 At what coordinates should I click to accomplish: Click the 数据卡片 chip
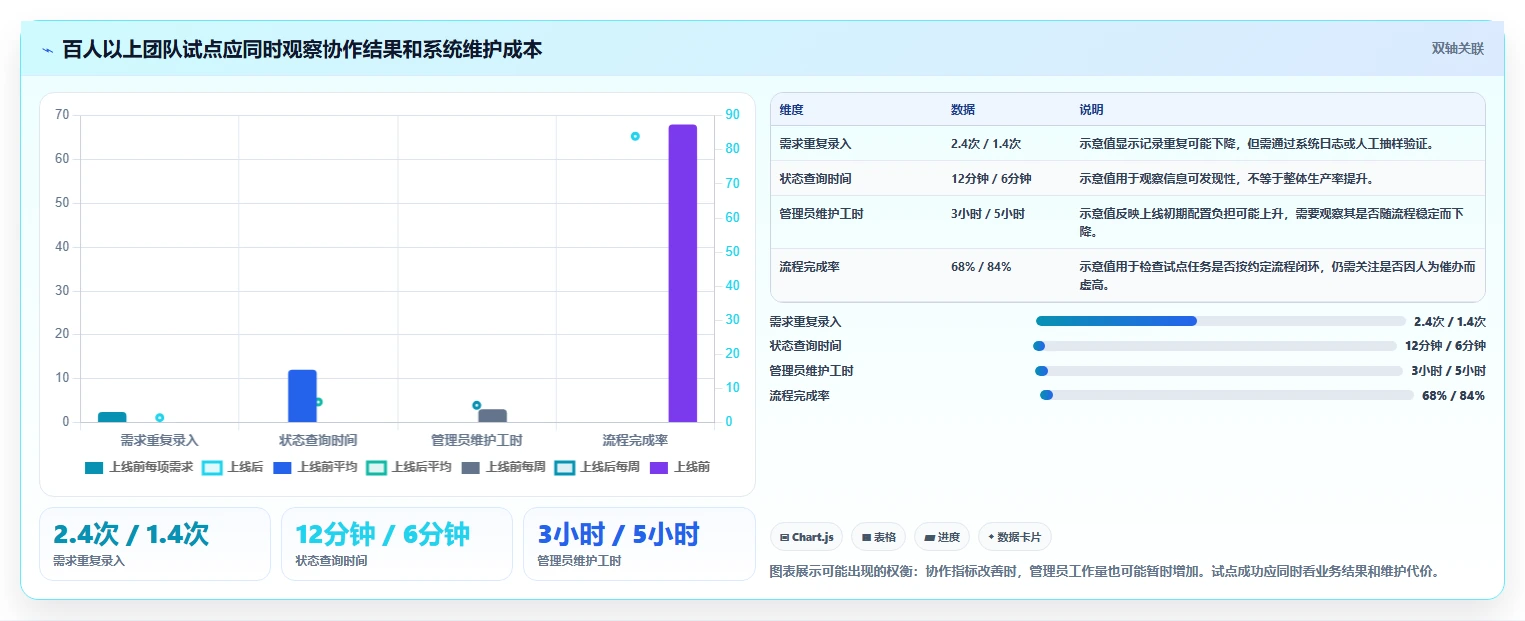click(1014, 537)
